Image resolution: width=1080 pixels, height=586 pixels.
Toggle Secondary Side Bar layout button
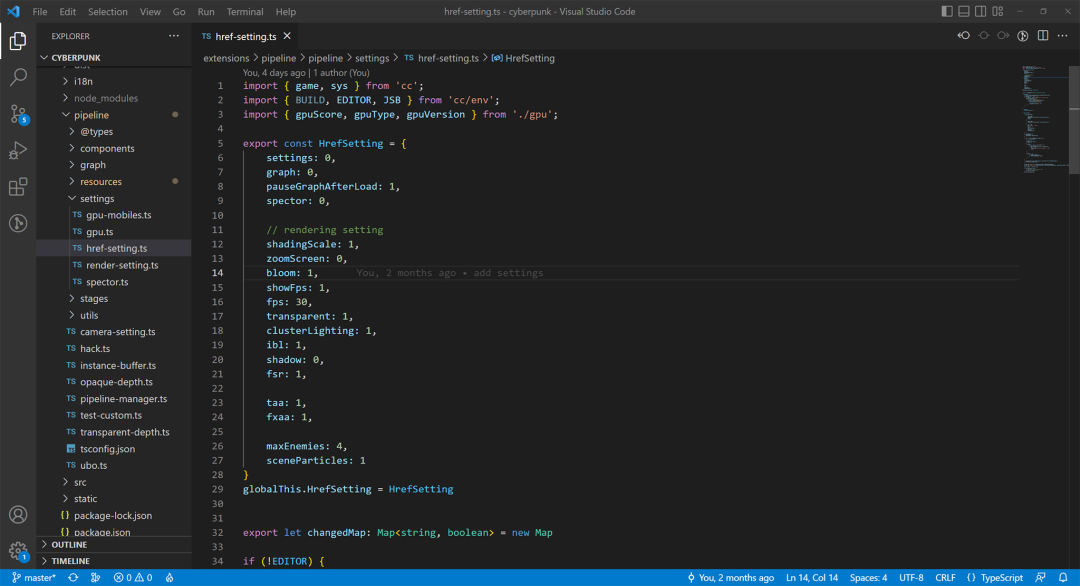pyautogui.click(x=981, y=11)
